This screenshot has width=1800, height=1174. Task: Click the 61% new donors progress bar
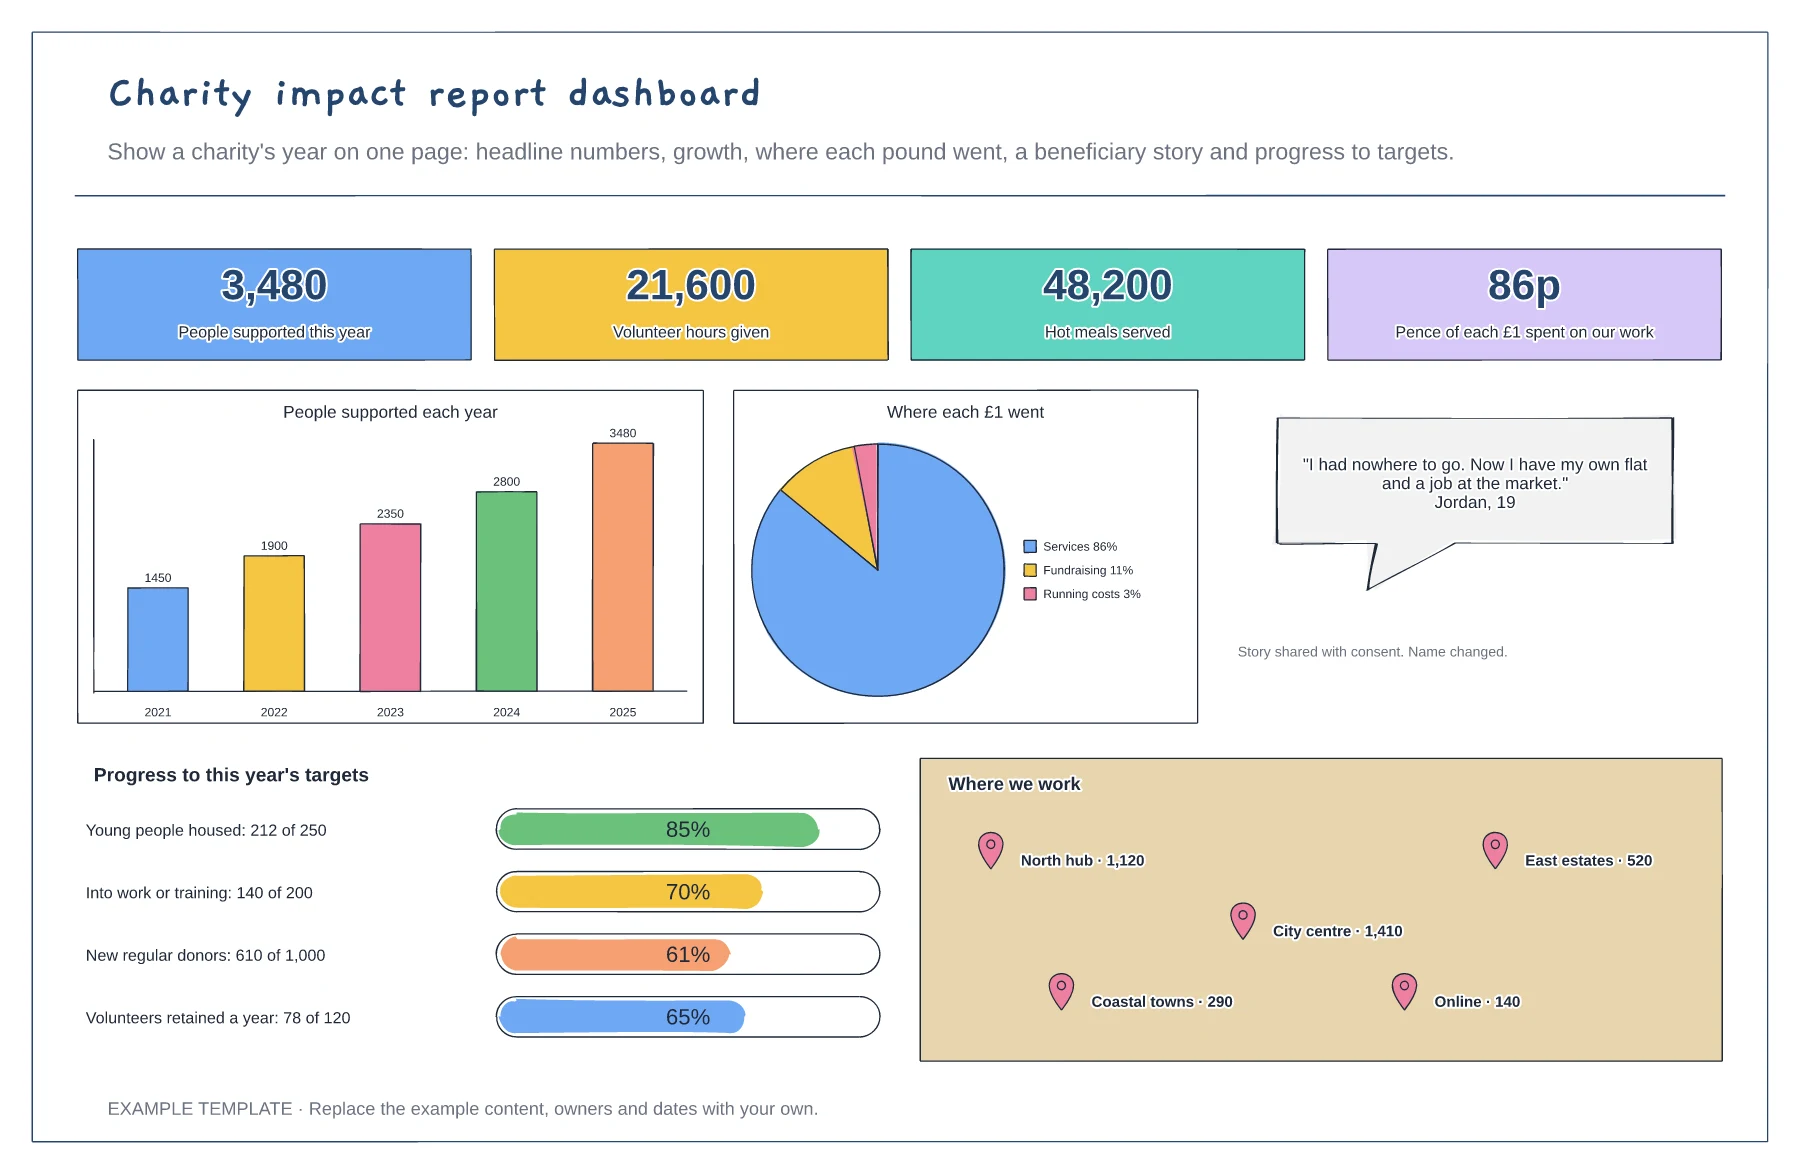pos(688,954)
